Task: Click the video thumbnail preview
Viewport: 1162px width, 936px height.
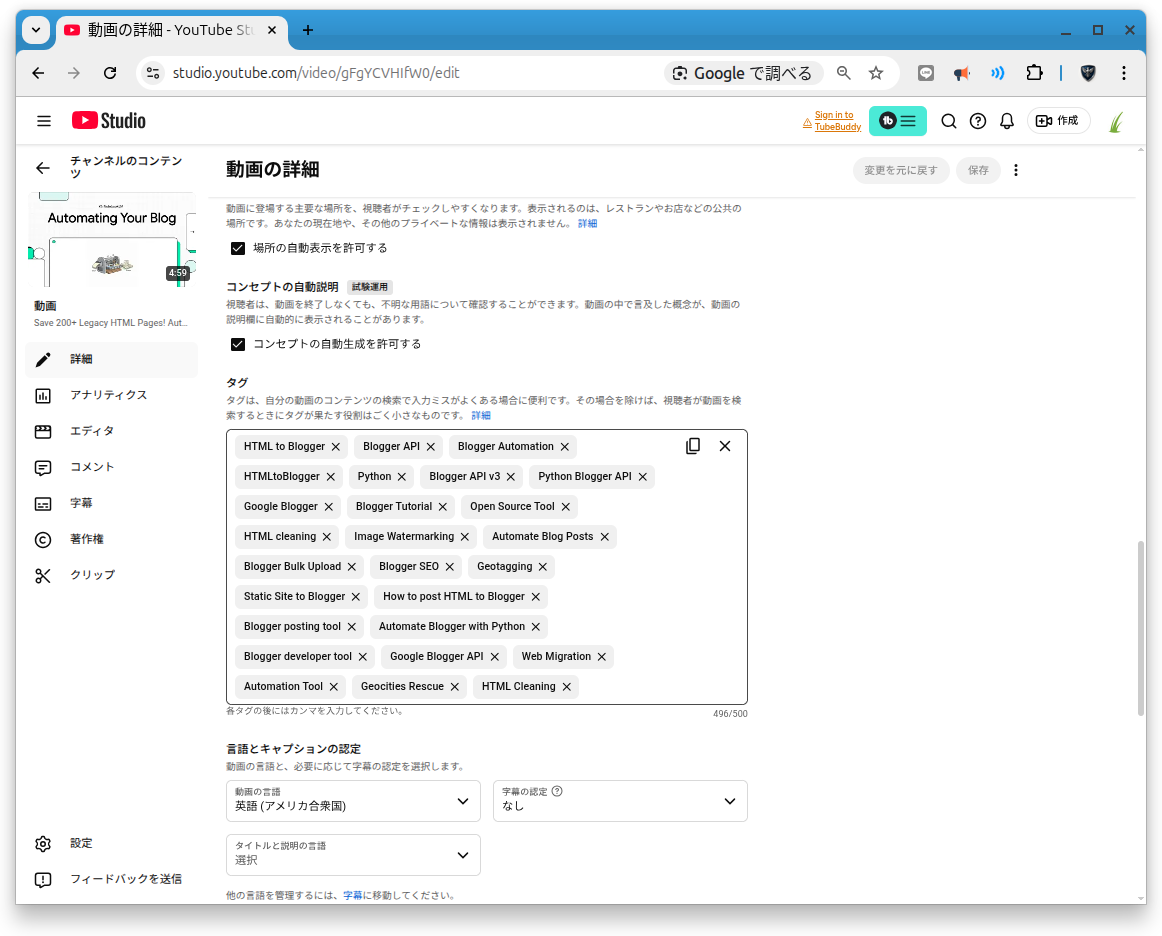Action: point(112,240)
